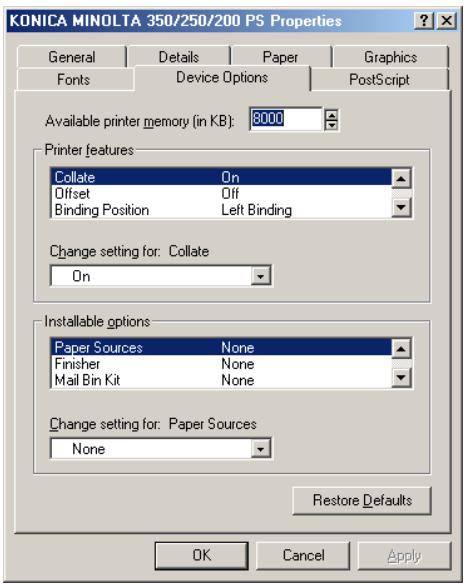Click the Cancel button

point(303,556)
